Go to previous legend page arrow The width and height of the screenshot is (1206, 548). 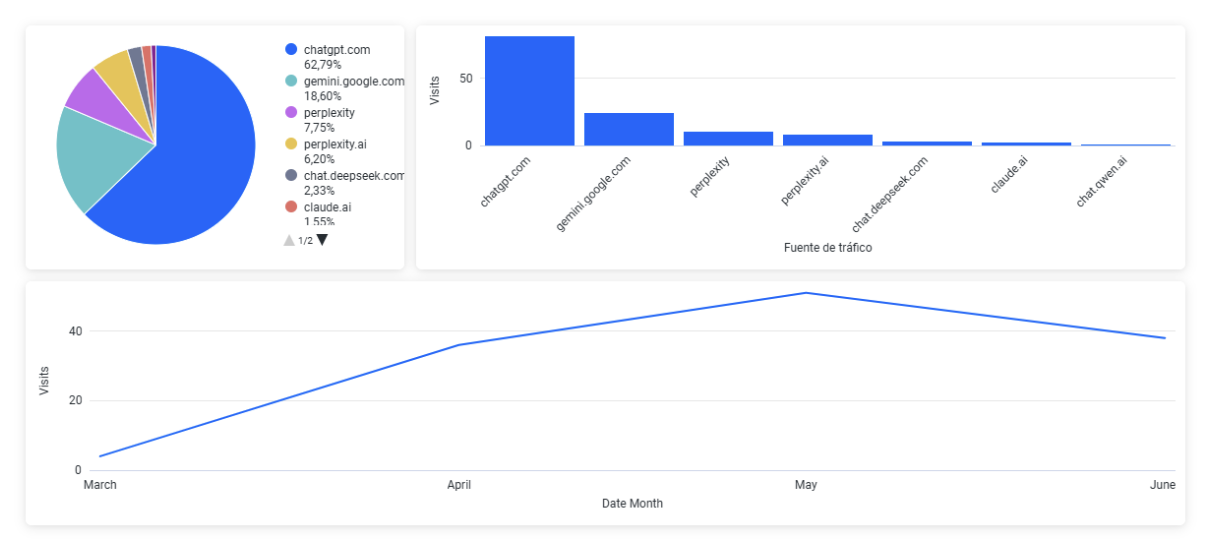(289, 240)
